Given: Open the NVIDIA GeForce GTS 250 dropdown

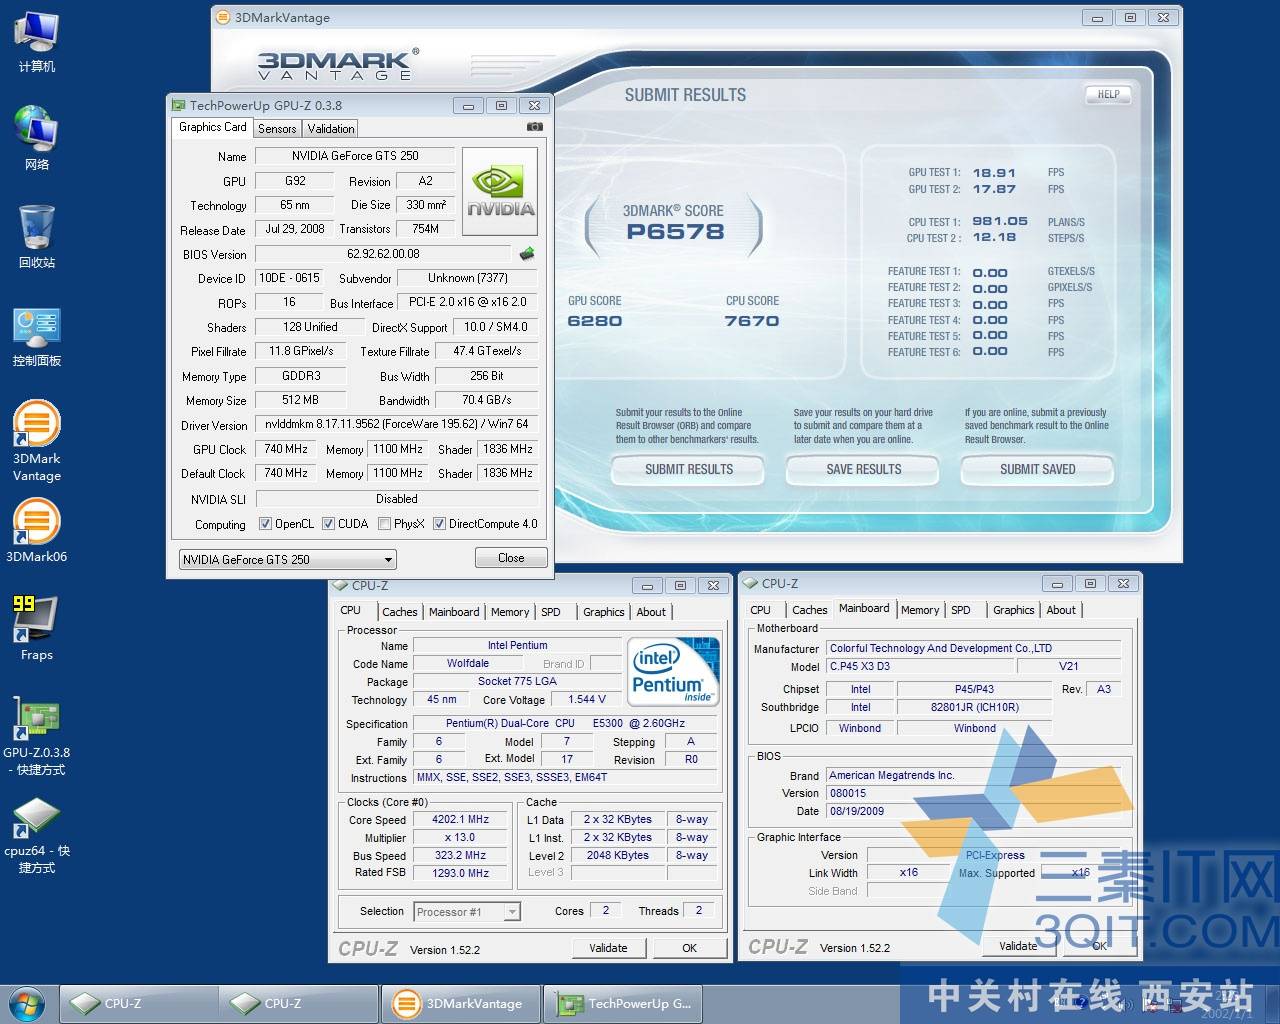Looking at the screenshot, I should [288, 559].
